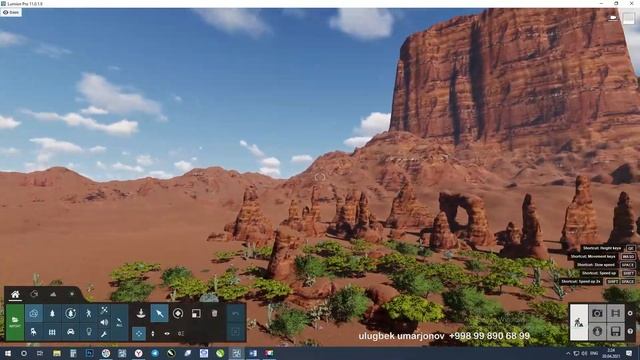Select the speaker Sound category
640x360 pixels.
104,322
